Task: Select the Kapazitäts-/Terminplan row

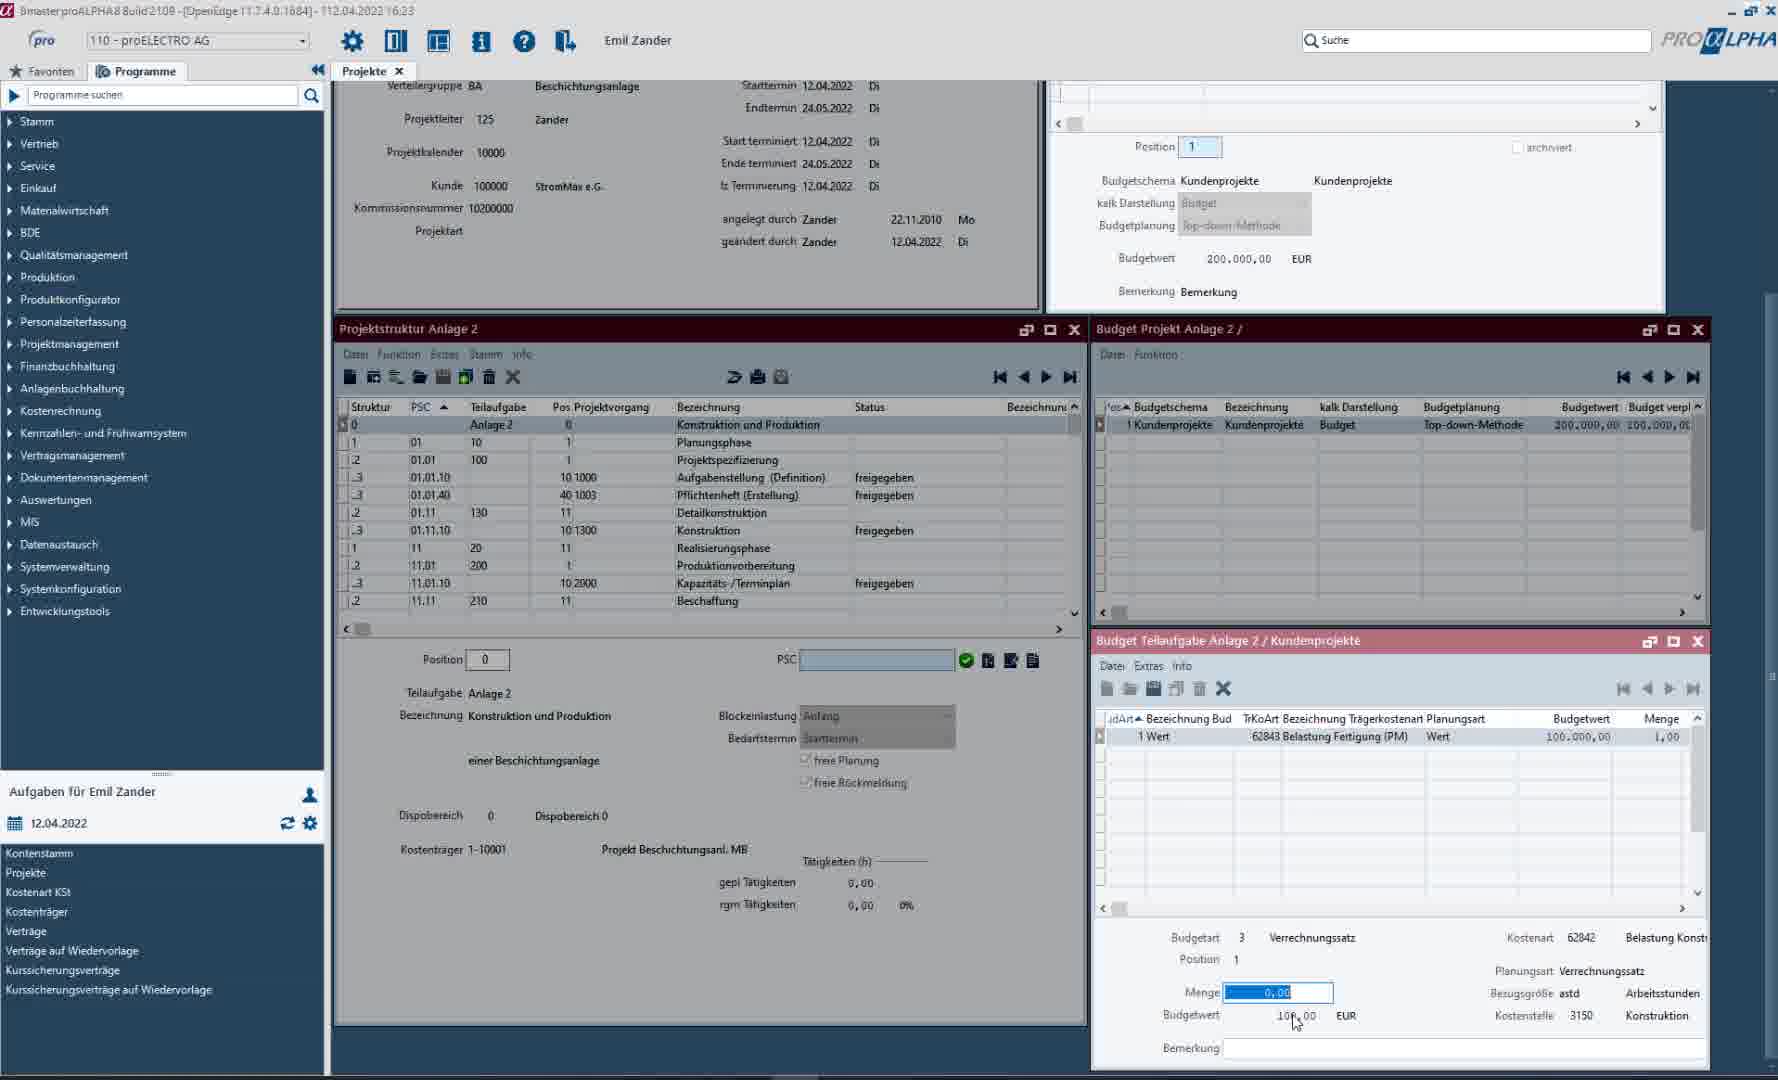Action: pos(707,583)
